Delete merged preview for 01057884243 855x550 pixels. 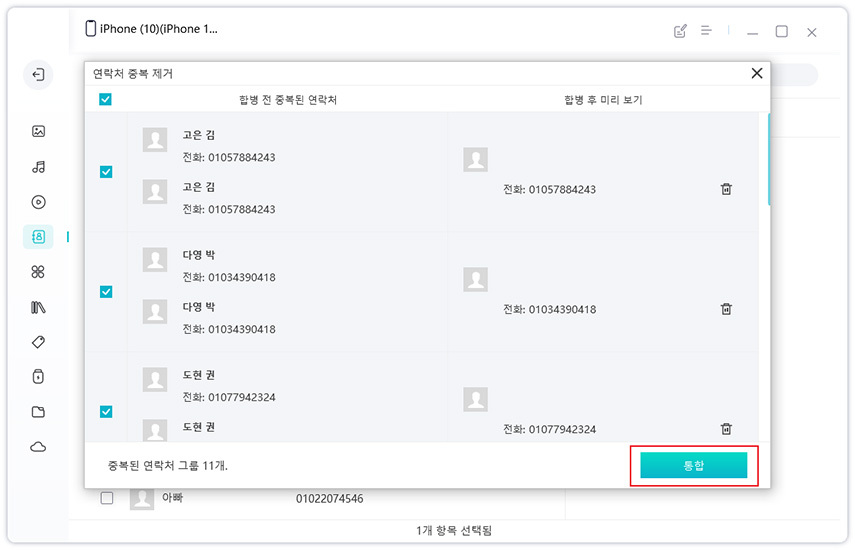[726, 189]
